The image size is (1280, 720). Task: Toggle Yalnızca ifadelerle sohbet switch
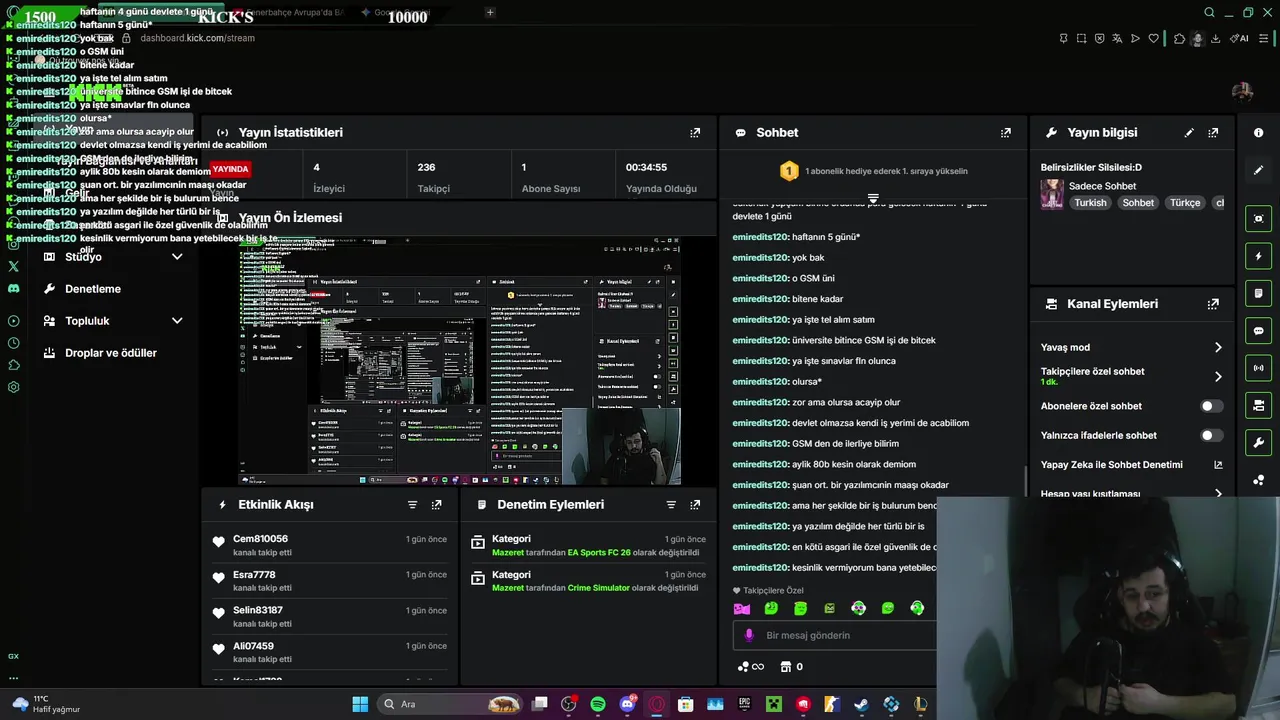[1210, 435]
